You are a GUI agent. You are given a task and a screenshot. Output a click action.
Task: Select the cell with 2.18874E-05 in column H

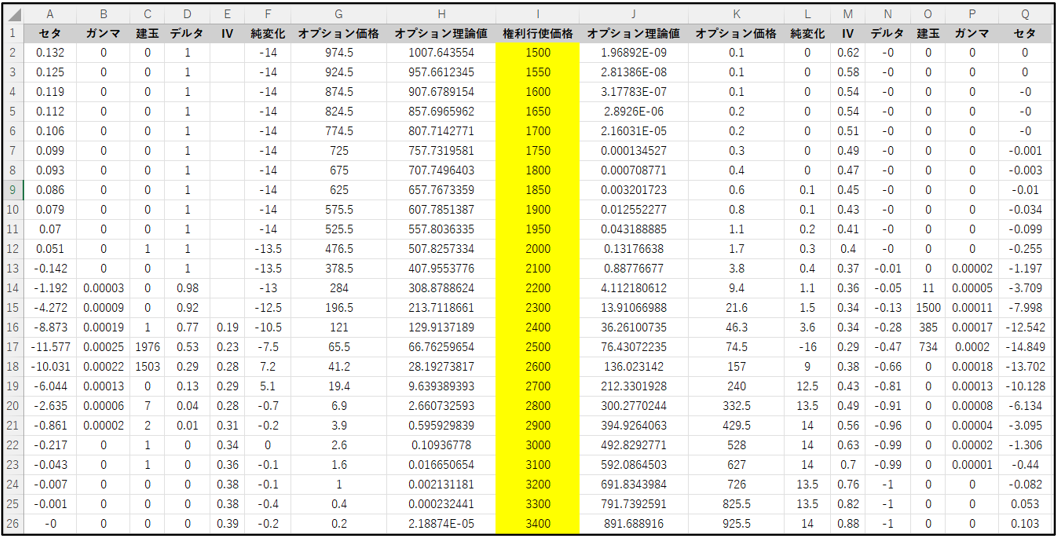(x=441, y=525)
